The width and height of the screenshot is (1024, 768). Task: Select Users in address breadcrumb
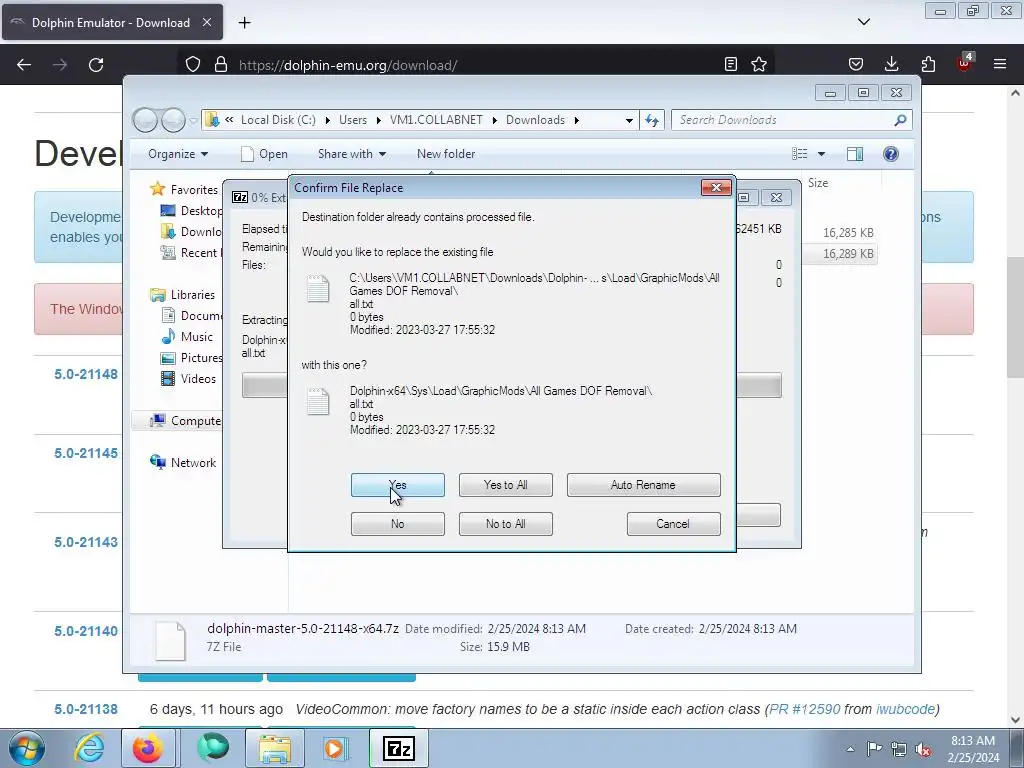(353, 120)
